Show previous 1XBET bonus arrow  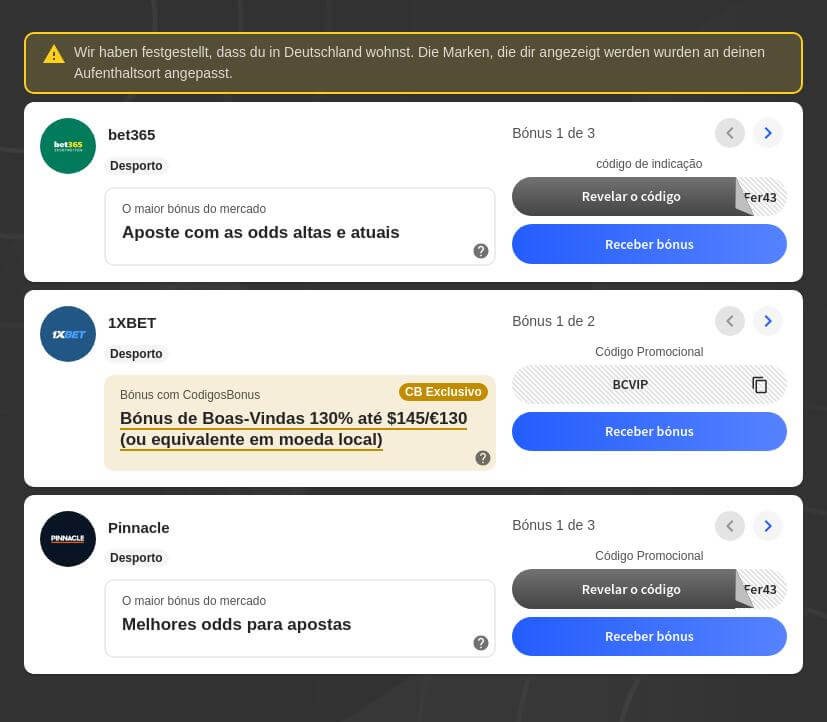tap(730, 321)
